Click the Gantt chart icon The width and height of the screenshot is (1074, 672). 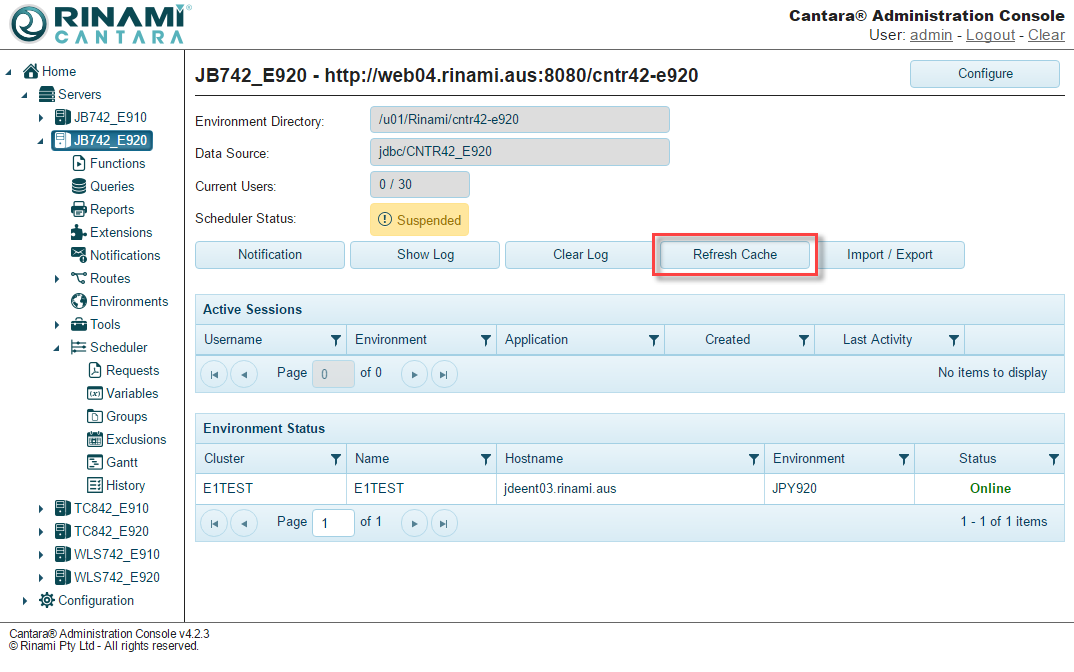point(95,462)
